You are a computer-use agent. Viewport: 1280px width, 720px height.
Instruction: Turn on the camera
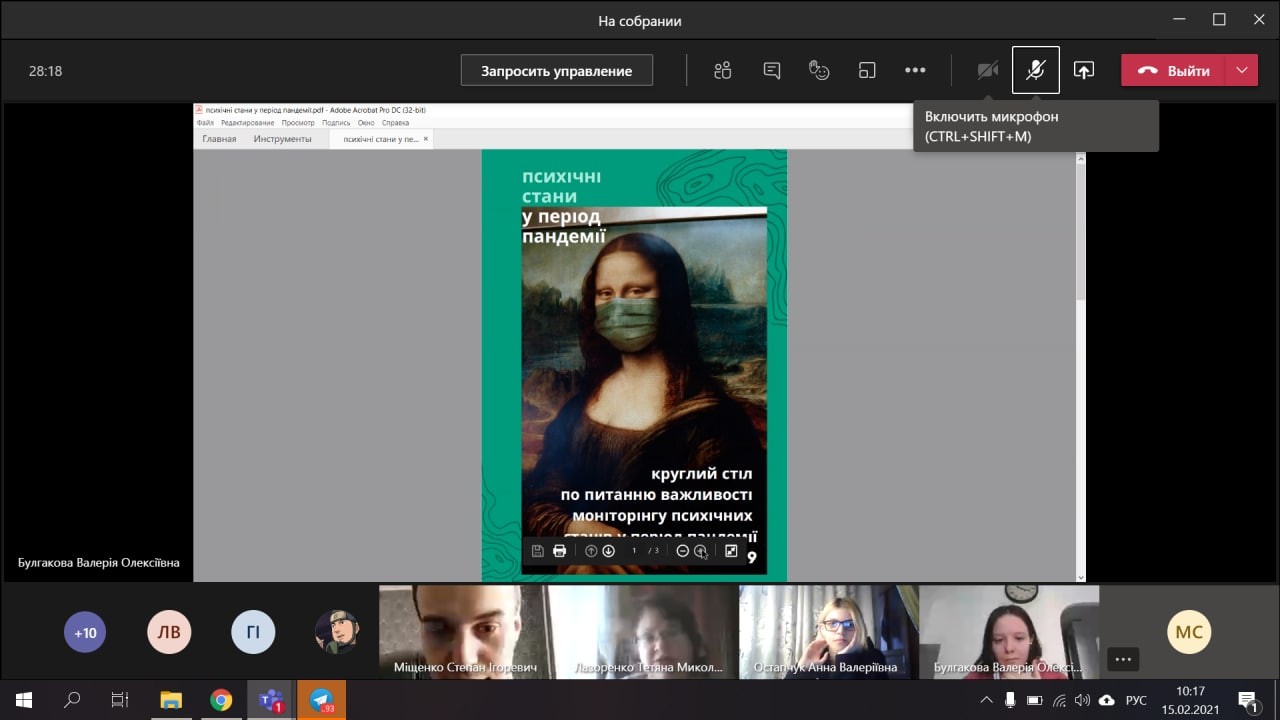click(987, 70)
